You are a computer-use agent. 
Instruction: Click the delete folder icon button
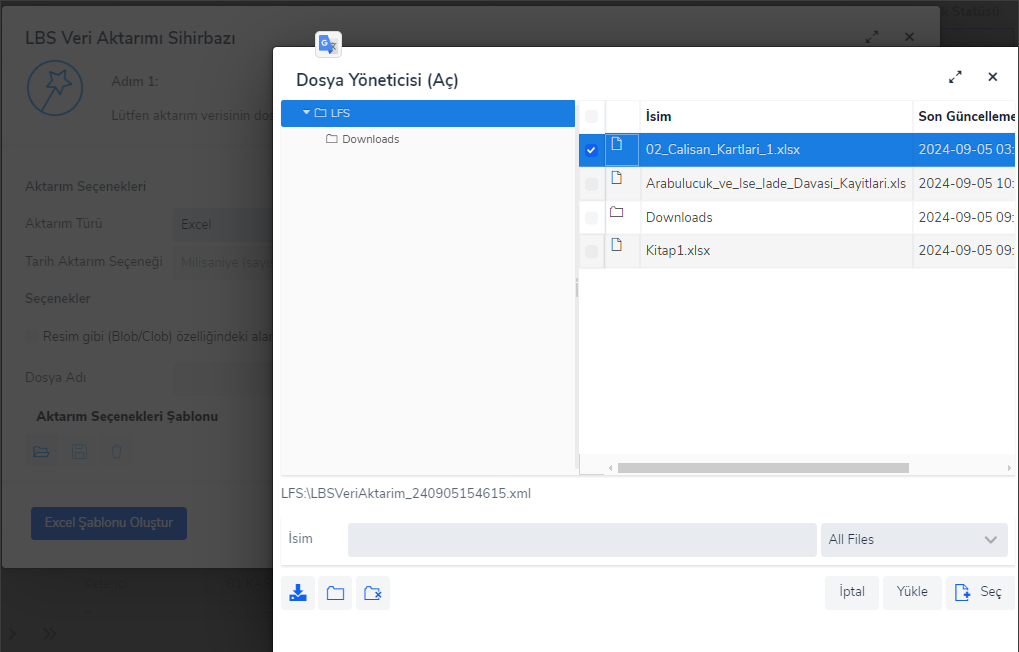pyautogui.click(x=373, y=593)
